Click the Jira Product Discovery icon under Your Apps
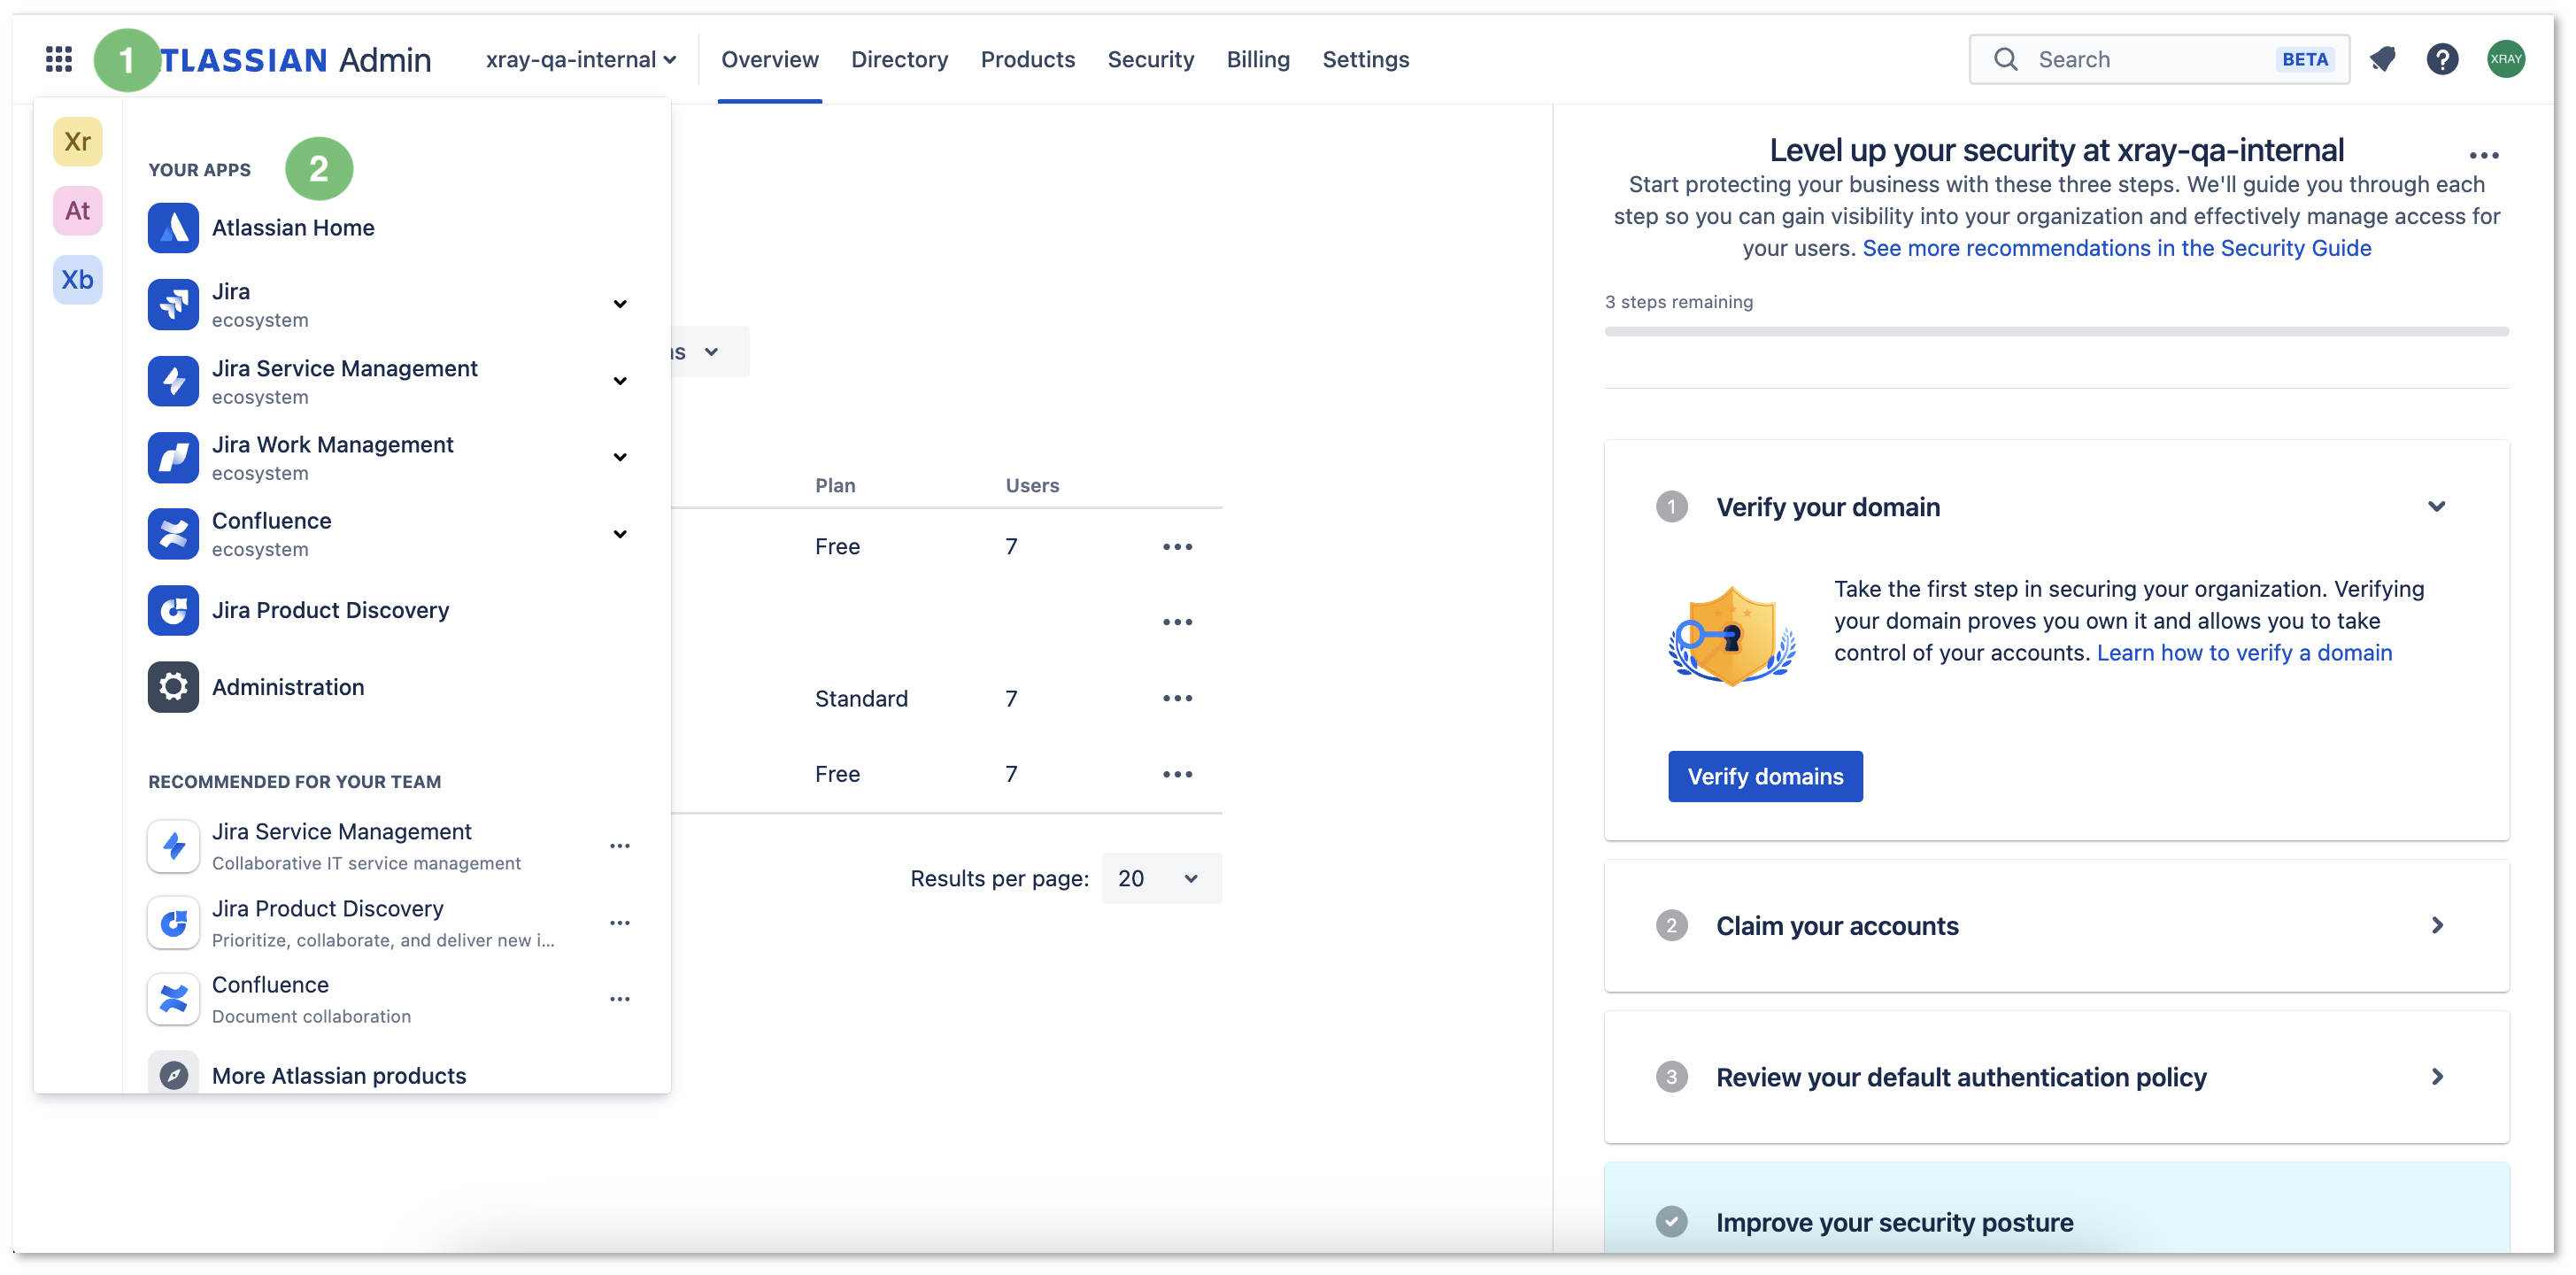 (173, 610)
